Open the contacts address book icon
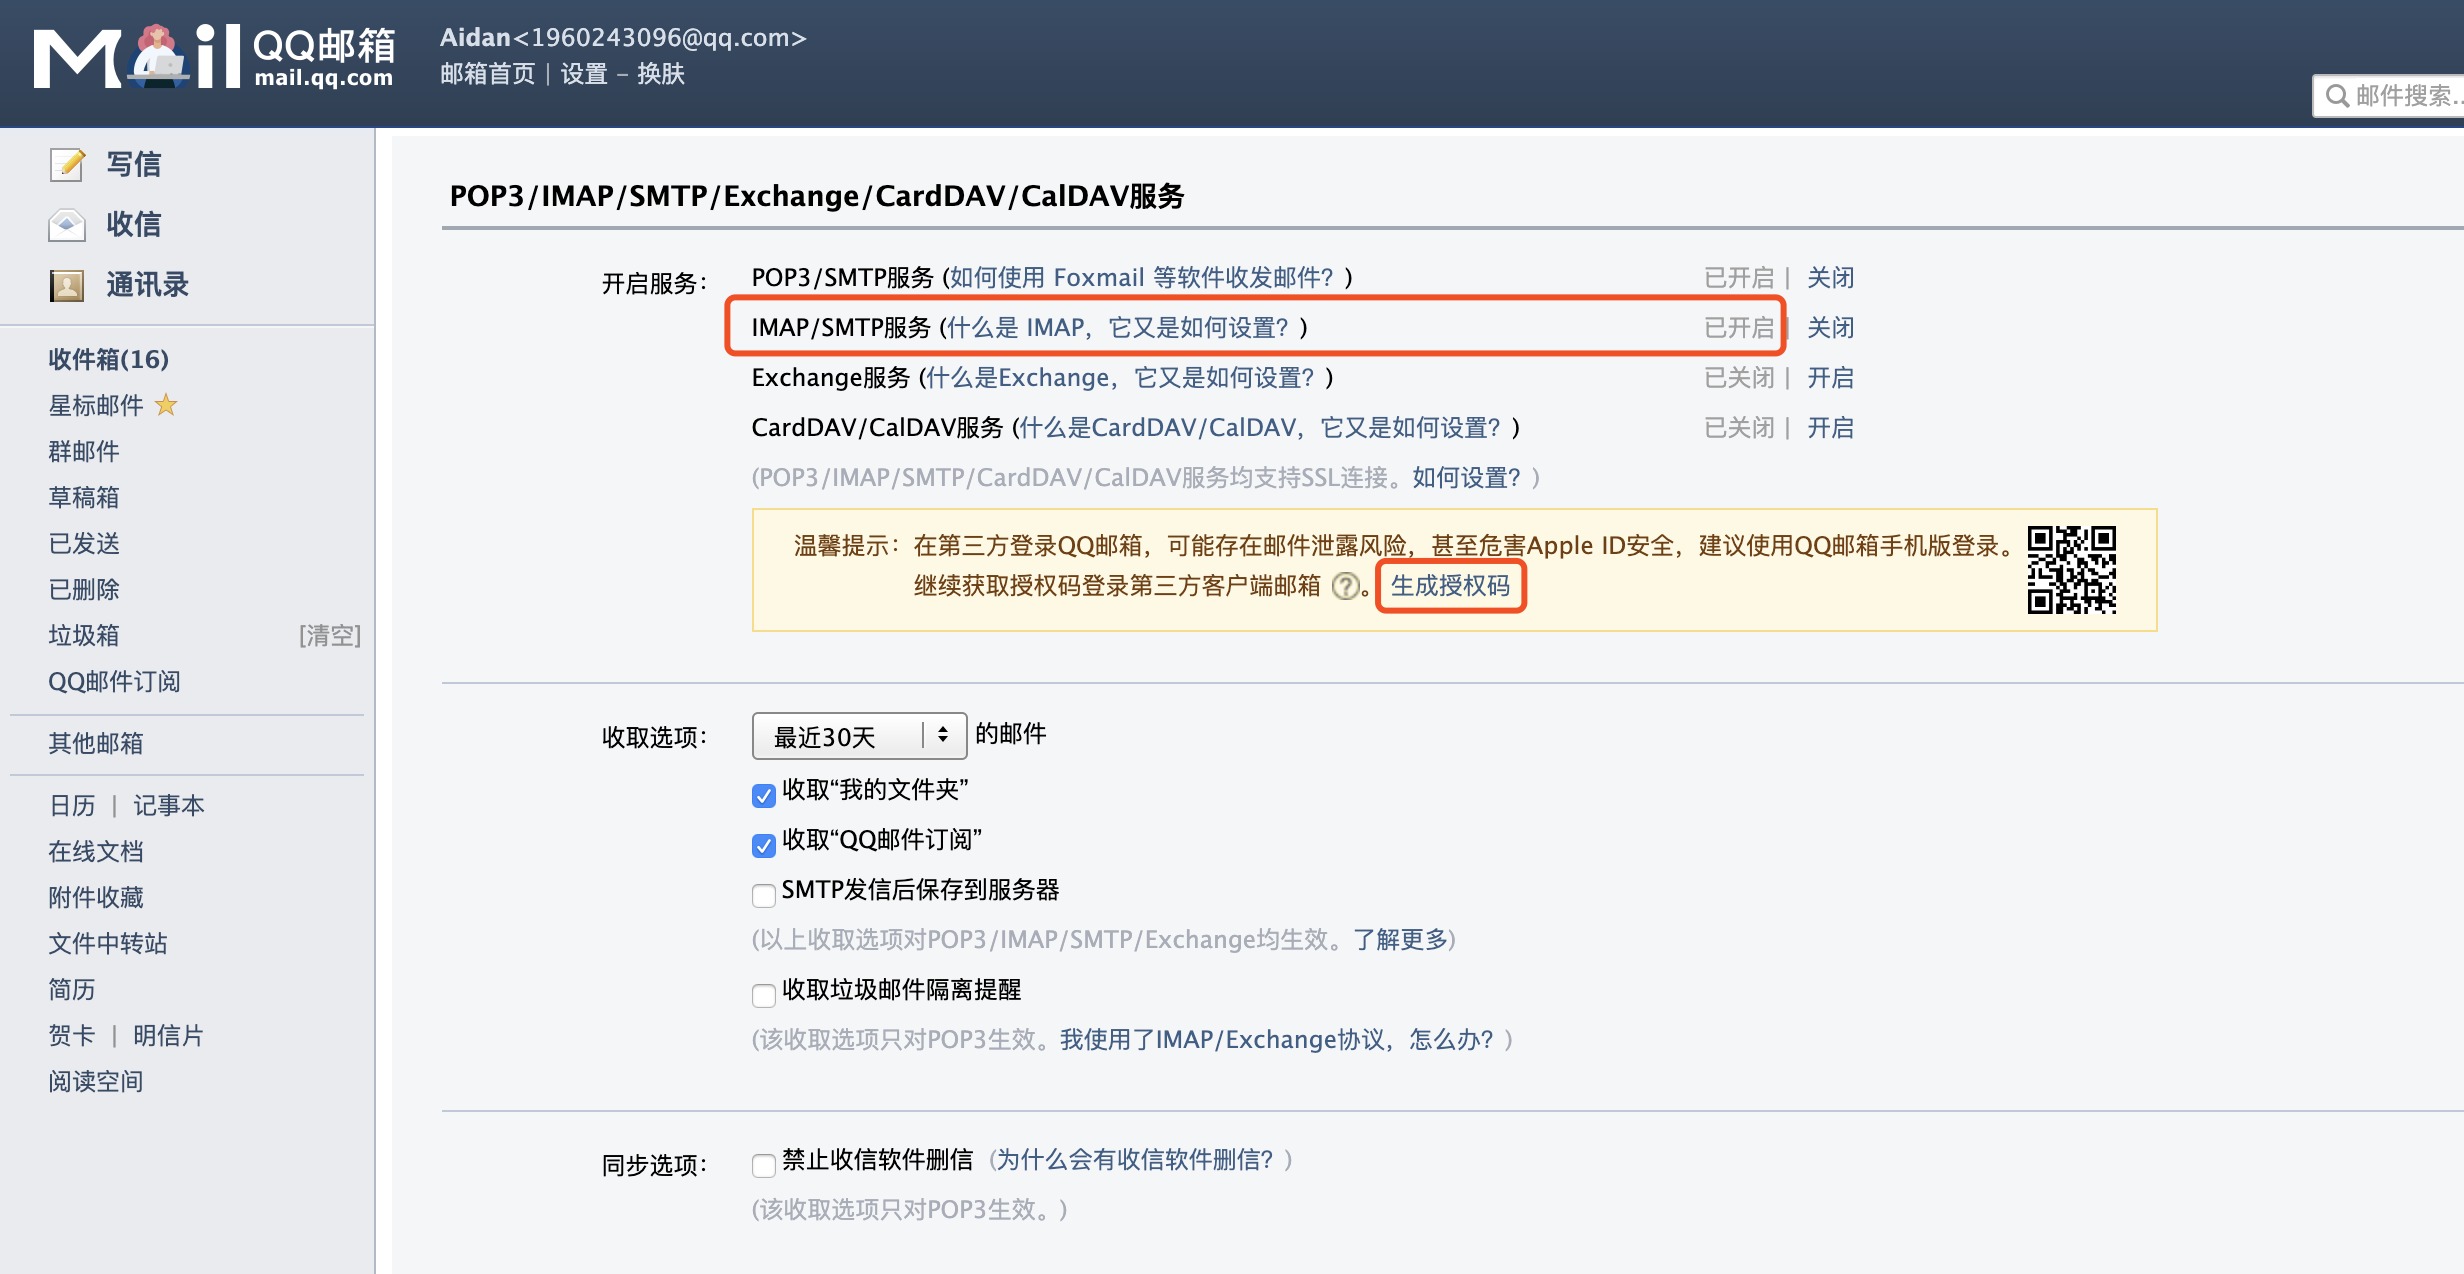Image resolution: width=2464 pixels, height=1274 pixels. tap(67, 286)
